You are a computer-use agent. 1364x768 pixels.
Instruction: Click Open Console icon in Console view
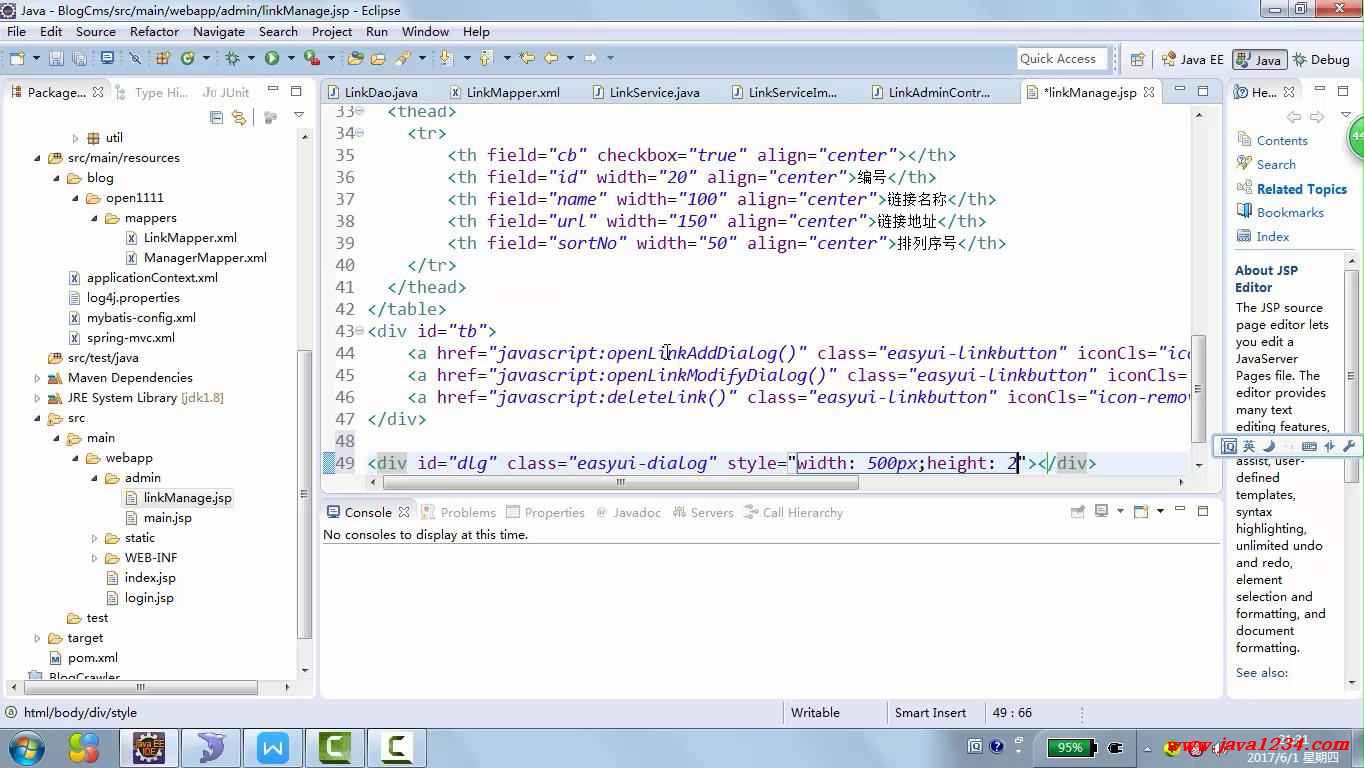pos(1141,512)
